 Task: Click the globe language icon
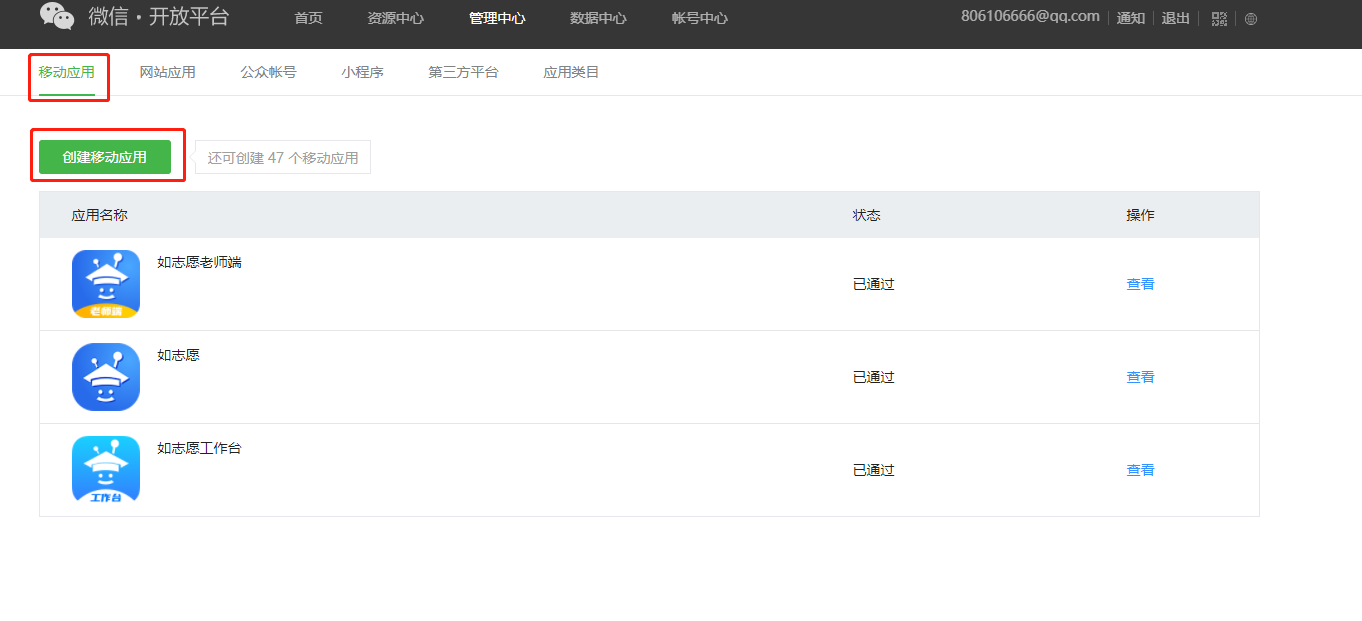[1251, 19]
